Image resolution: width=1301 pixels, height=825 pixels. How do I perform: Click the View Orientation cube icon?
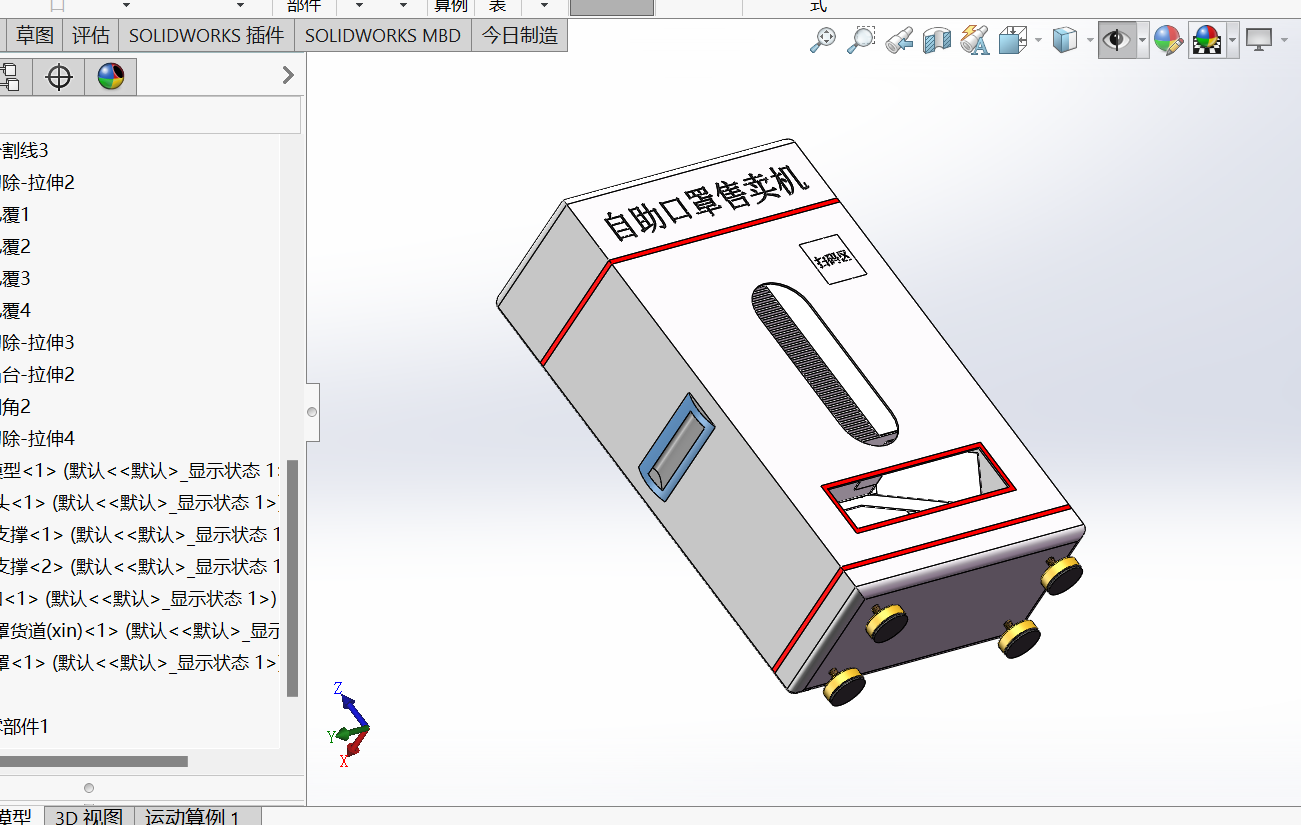pyautogui.click(x=1013, y=40)
